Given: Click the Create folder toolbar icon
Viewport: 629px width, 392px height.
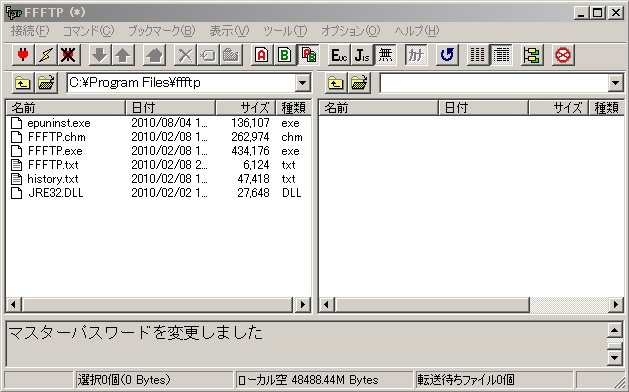Looking at the screenshot, I should (x=231, y=55).
